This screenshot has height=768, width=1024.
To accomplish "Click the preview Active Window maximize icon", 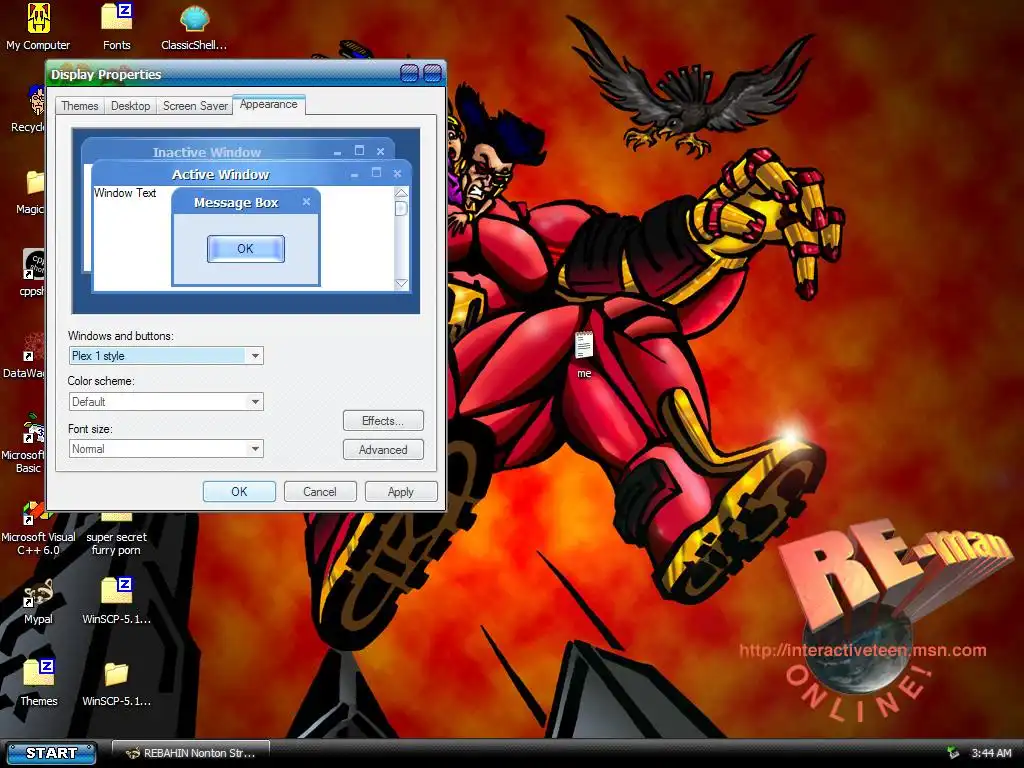I will 376,173.
